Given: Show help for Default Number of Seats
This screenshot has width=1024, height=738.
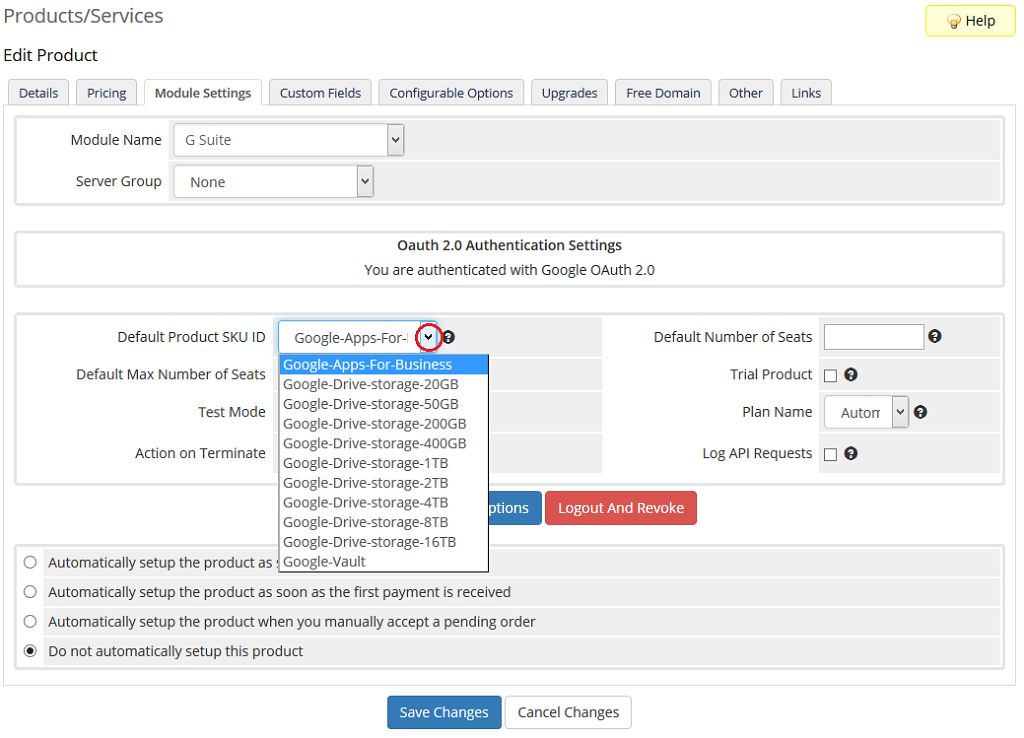Looking at the screenshot, I should pos(935,336).
